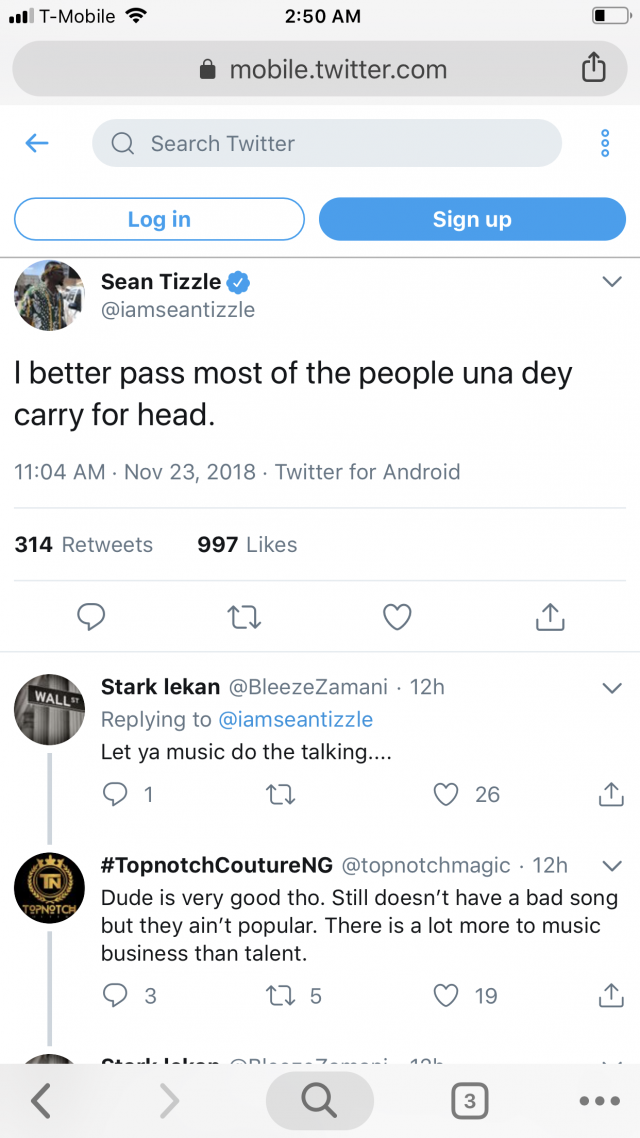Open the three-dot options menu by search
The height and width of the screenshot is (1138, 640).
pos(605,144)
